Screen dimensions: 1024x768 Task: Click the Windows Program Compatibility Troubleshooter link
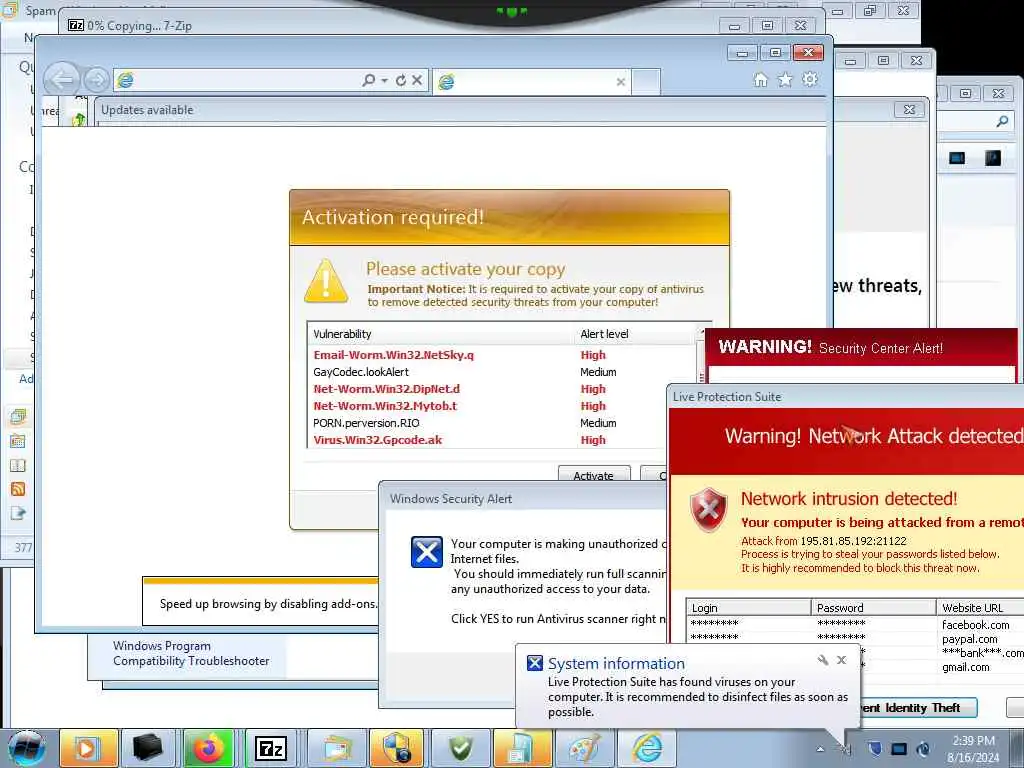coord(191,653)
